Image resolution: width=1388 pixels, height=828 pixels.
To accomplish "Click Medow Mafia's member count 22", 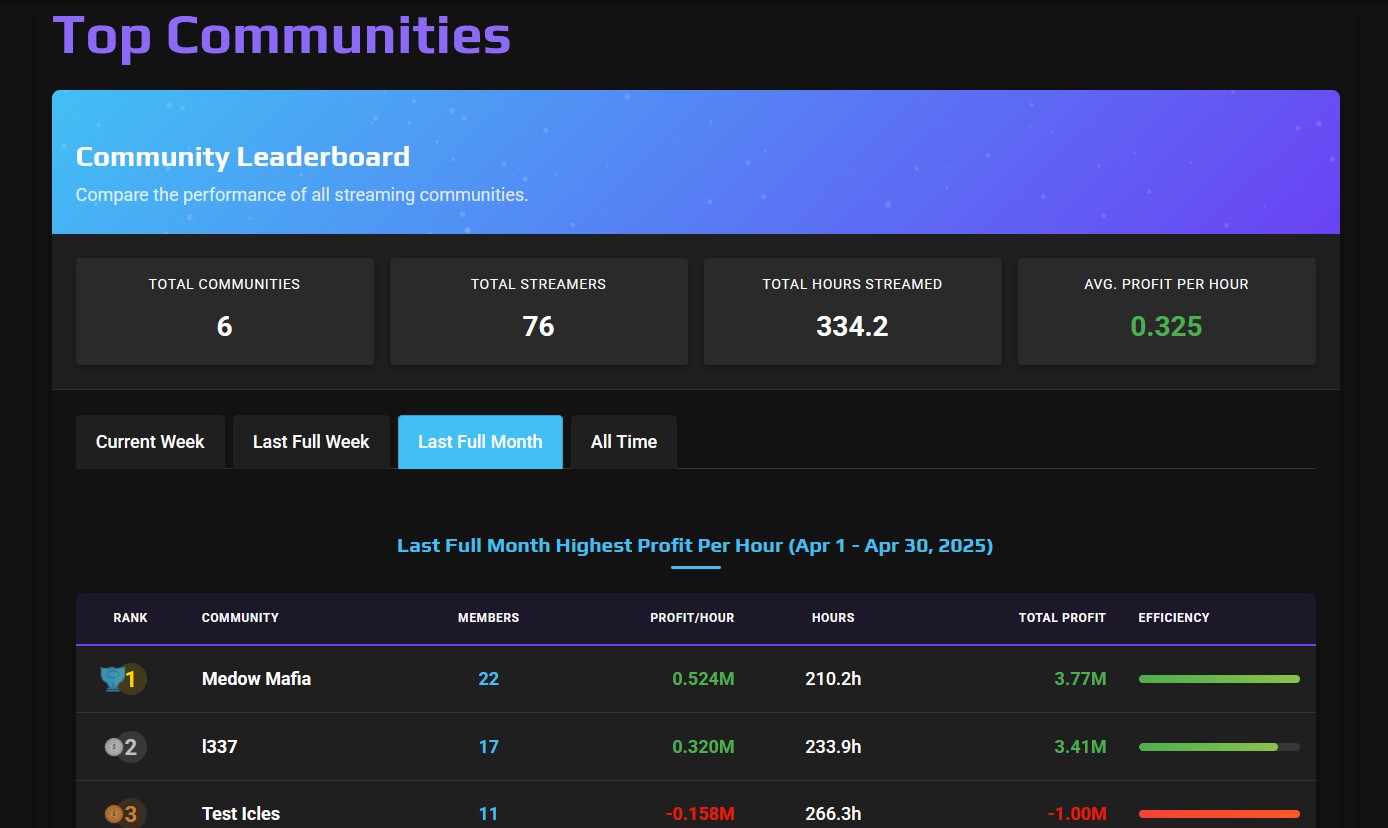I will pos(488,679).
